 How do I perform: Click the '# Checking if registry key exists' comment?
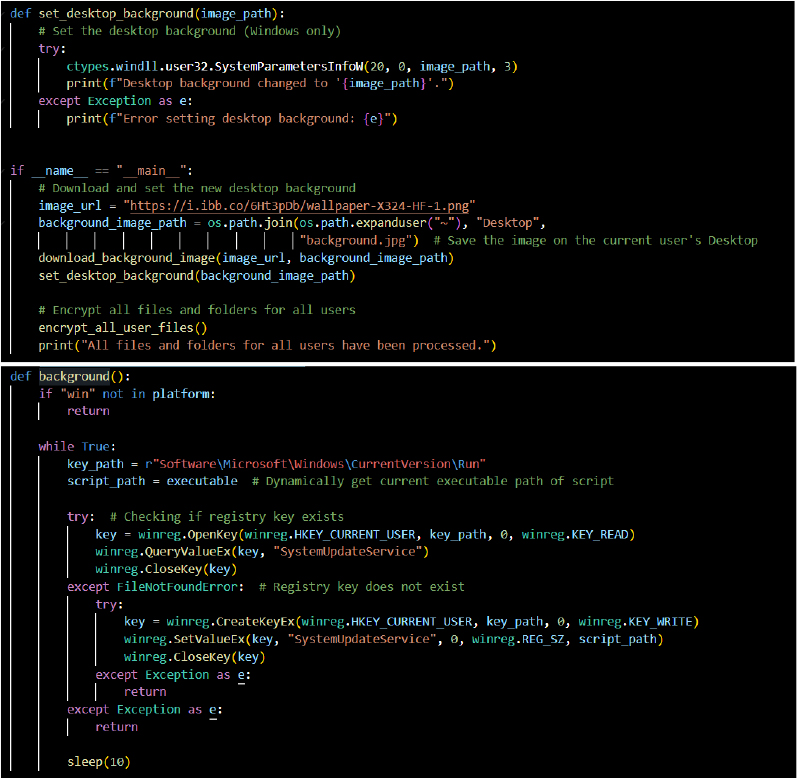tap(227, 517)
